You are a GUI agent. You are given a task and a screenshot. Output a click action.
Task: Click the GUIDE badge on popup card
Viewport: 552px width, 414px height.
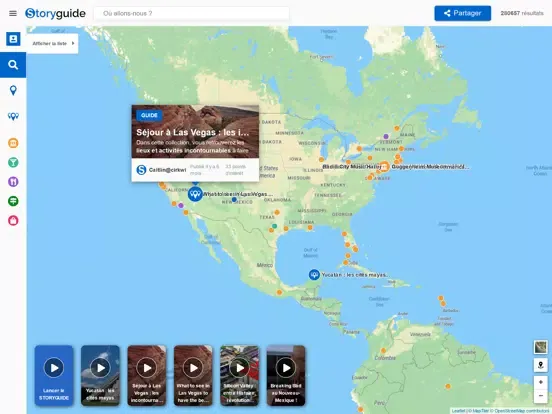(x=149, y=115)
